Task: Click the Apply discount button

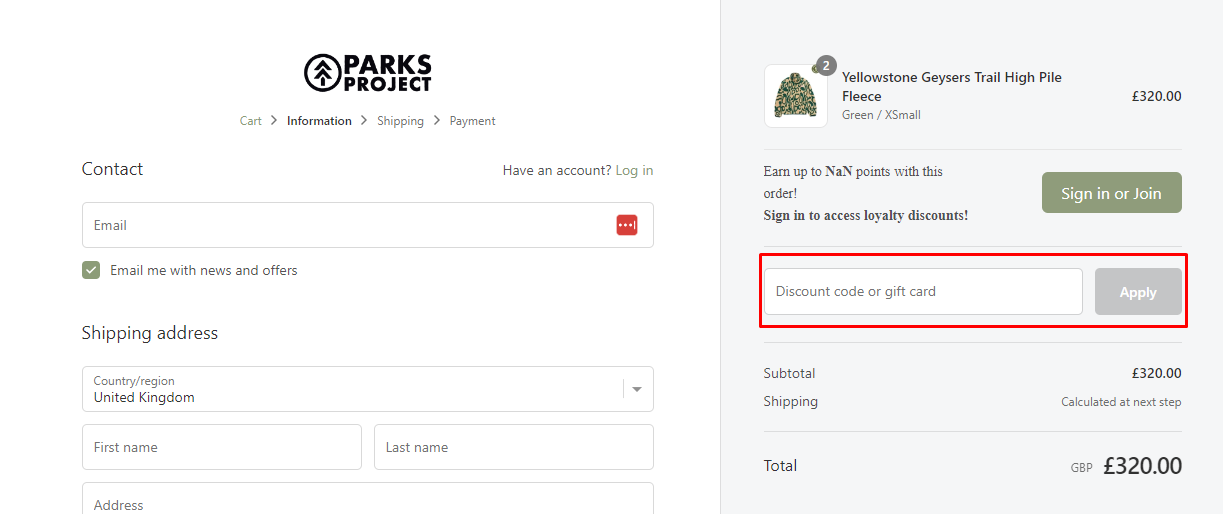Action: click(1138, 292)
